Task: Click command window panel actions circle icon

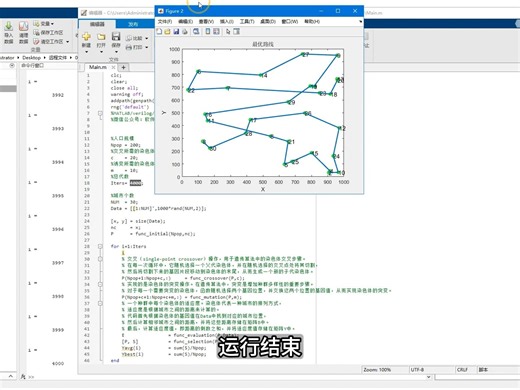Action: [x=12, y=66]
